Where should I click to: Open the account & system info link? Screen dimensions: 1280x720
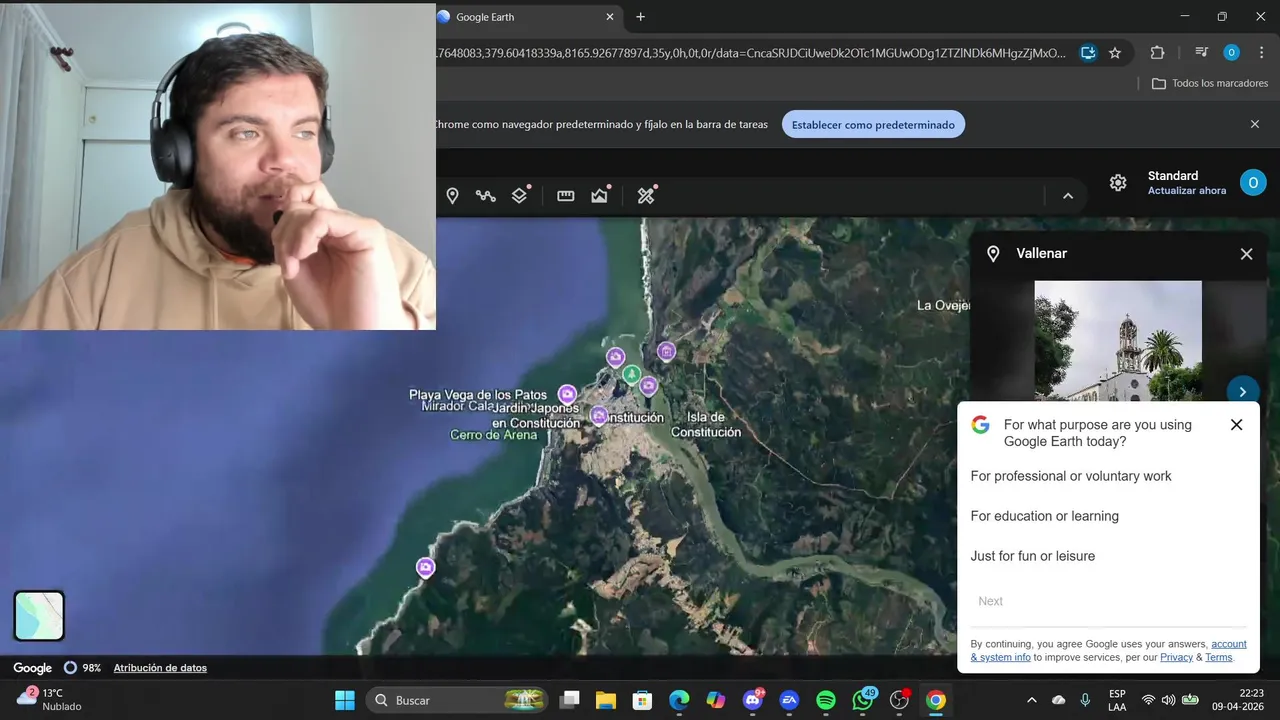(1109, 651)
